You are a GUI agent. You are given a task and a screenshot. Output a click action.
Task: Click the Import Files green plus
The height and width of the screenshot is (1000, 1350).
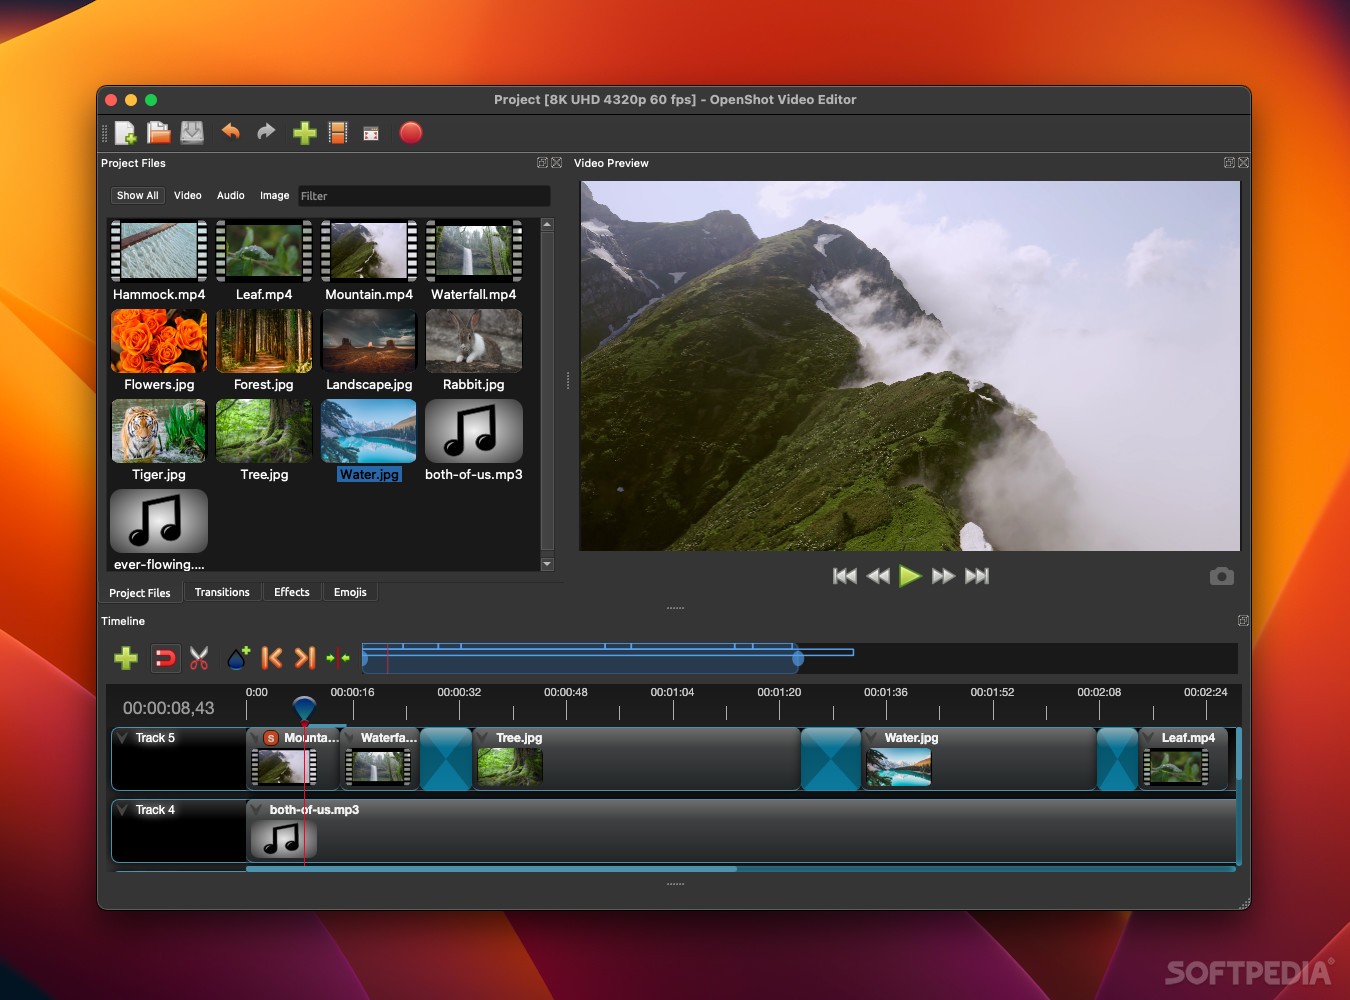click(x=304, y=132)
